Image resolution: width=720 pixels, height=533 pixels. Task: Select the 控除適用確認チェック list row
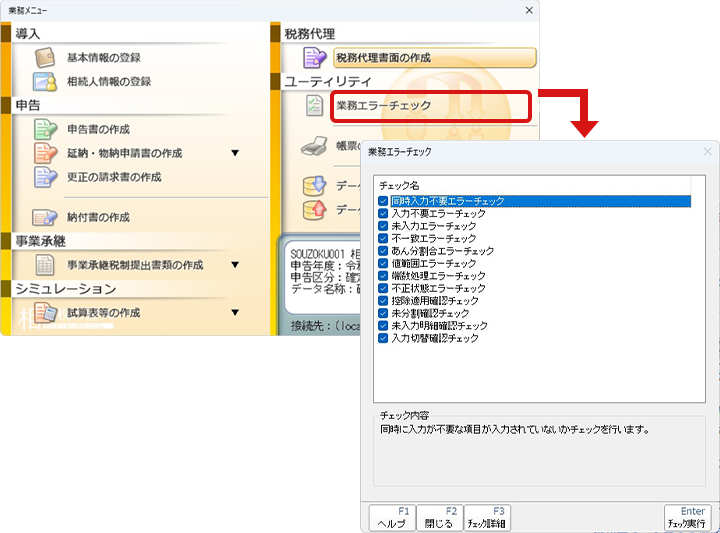coord(434,301)
